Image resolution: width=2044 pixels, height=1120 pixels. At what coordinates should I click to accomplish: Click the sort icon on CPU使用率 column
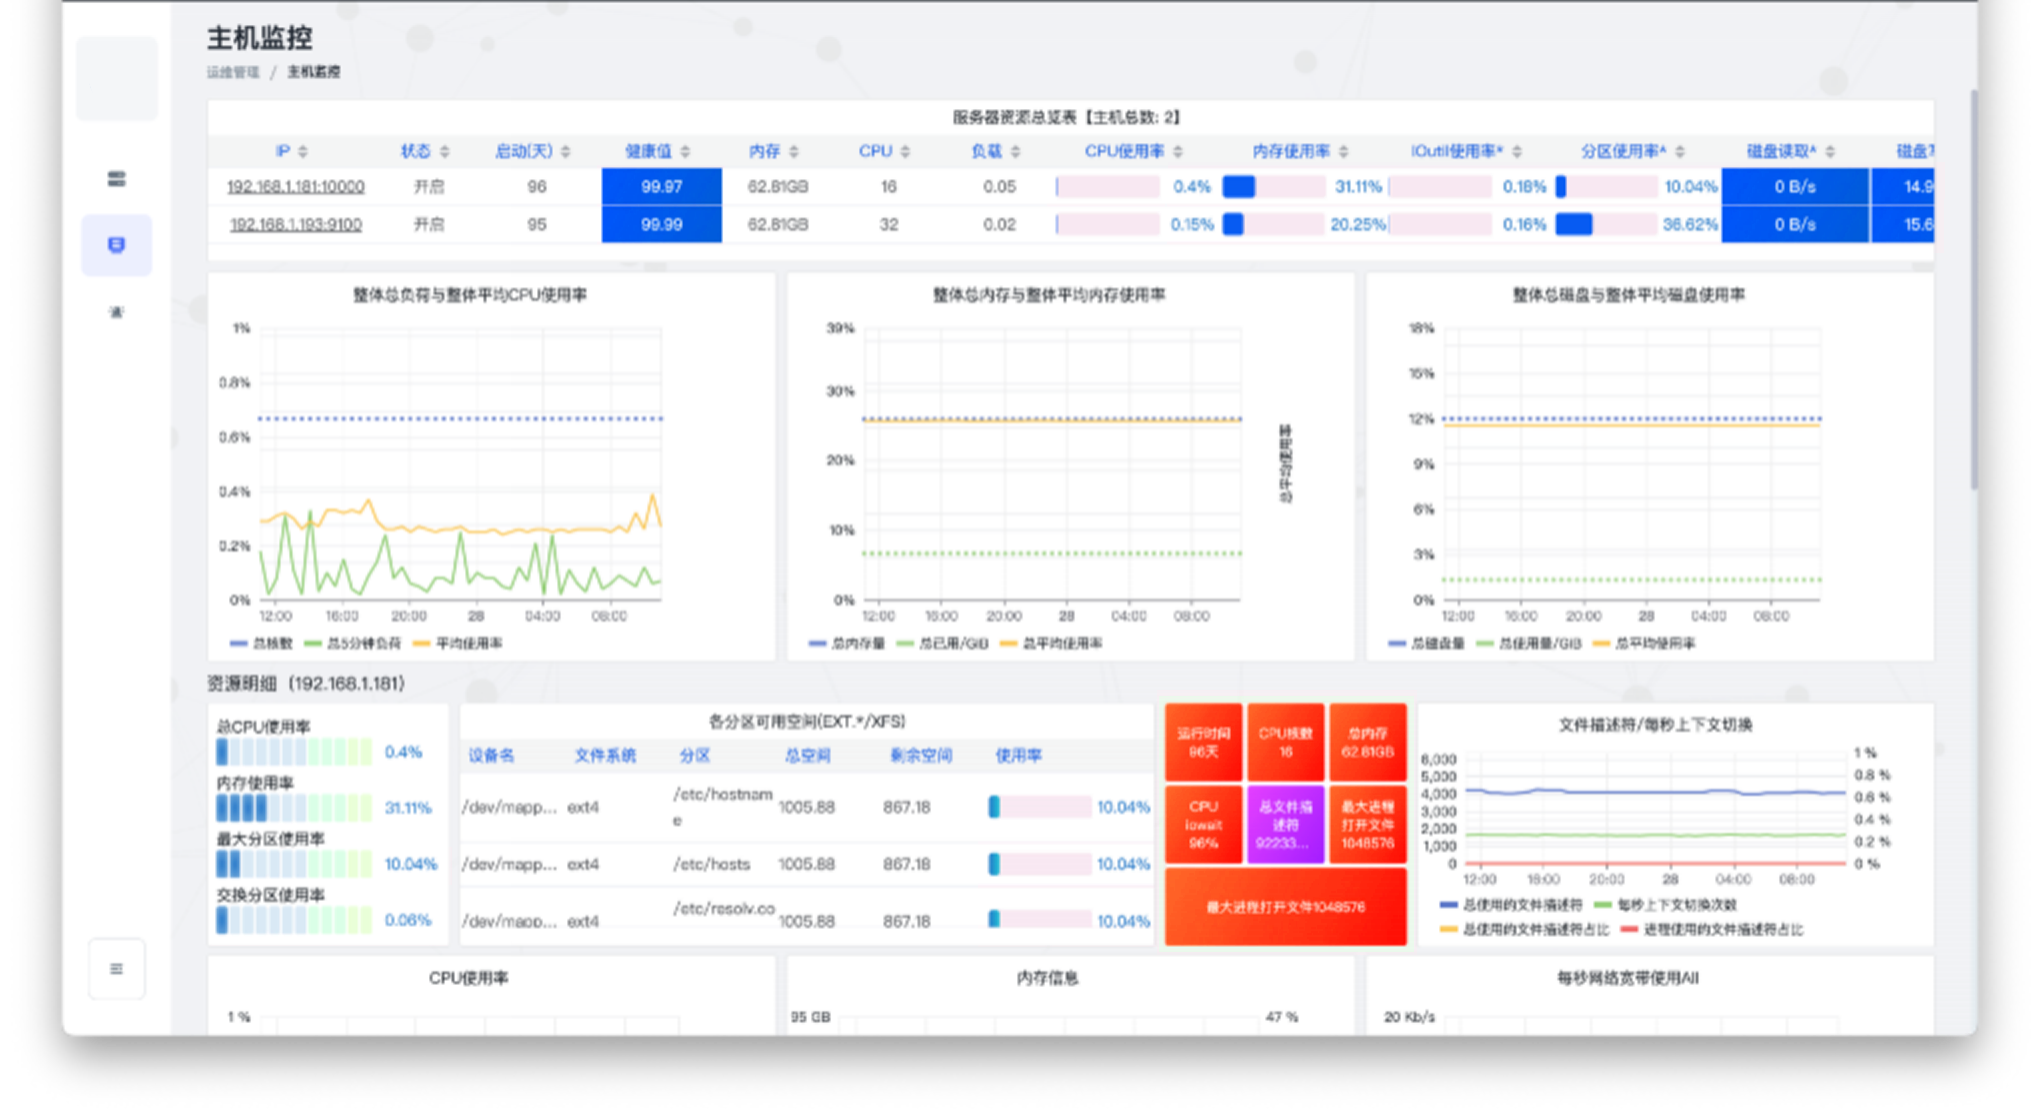[1178, 151]
